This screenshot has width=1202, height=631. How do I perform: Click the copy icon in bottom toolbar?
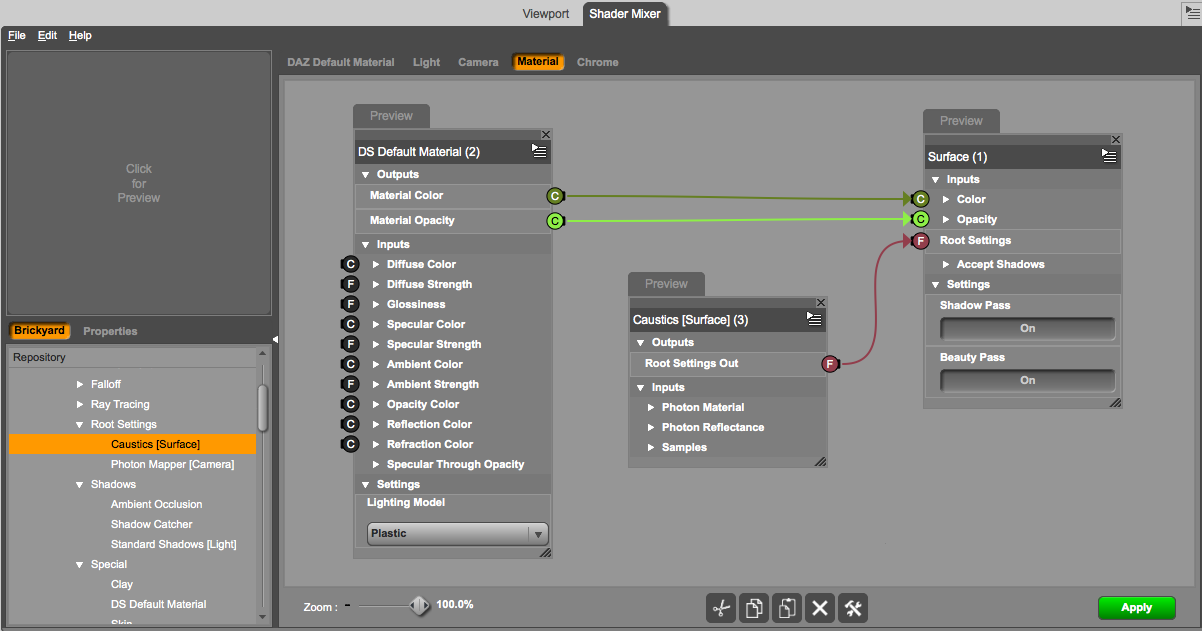754,608
